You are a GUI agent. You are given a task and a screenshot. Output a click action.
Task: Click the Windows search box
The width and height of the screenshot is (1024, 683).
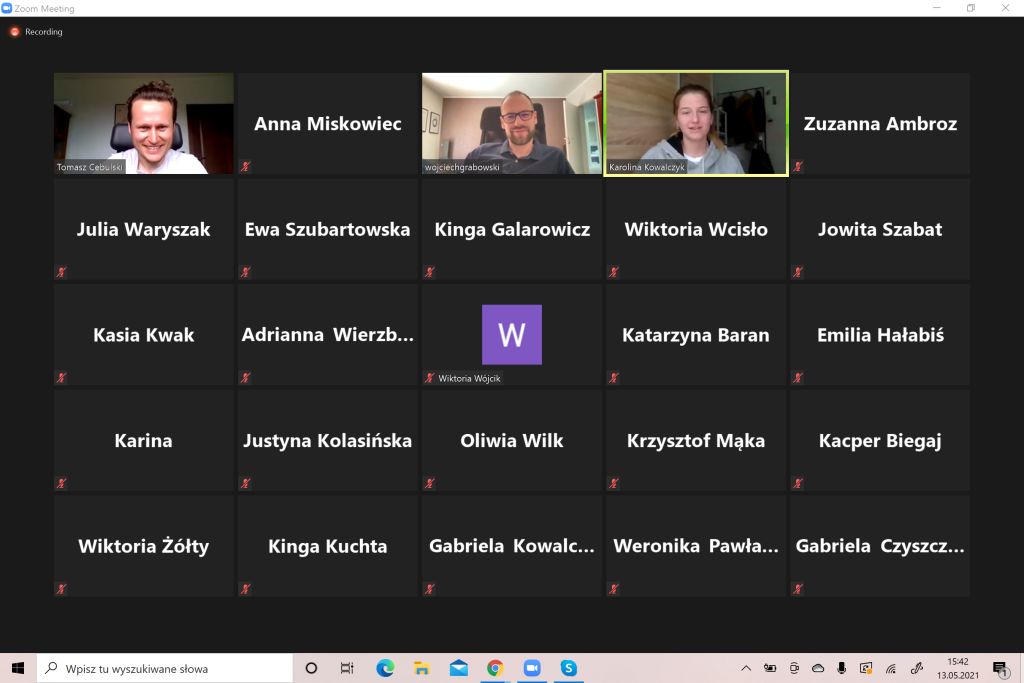coord(165,668)
